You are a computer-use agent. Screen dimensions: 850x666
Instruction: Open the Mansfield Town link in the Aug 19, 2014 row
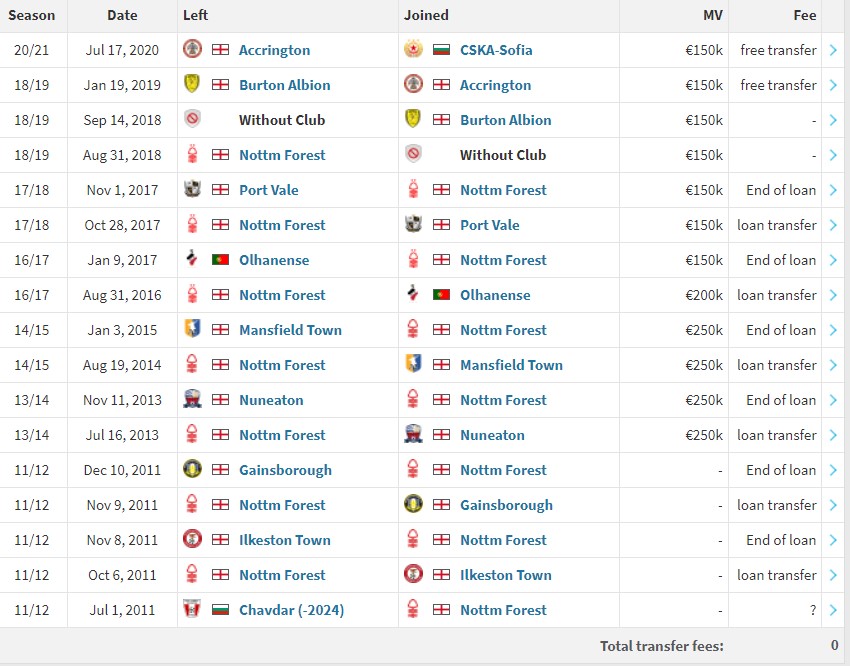point(511,365)
